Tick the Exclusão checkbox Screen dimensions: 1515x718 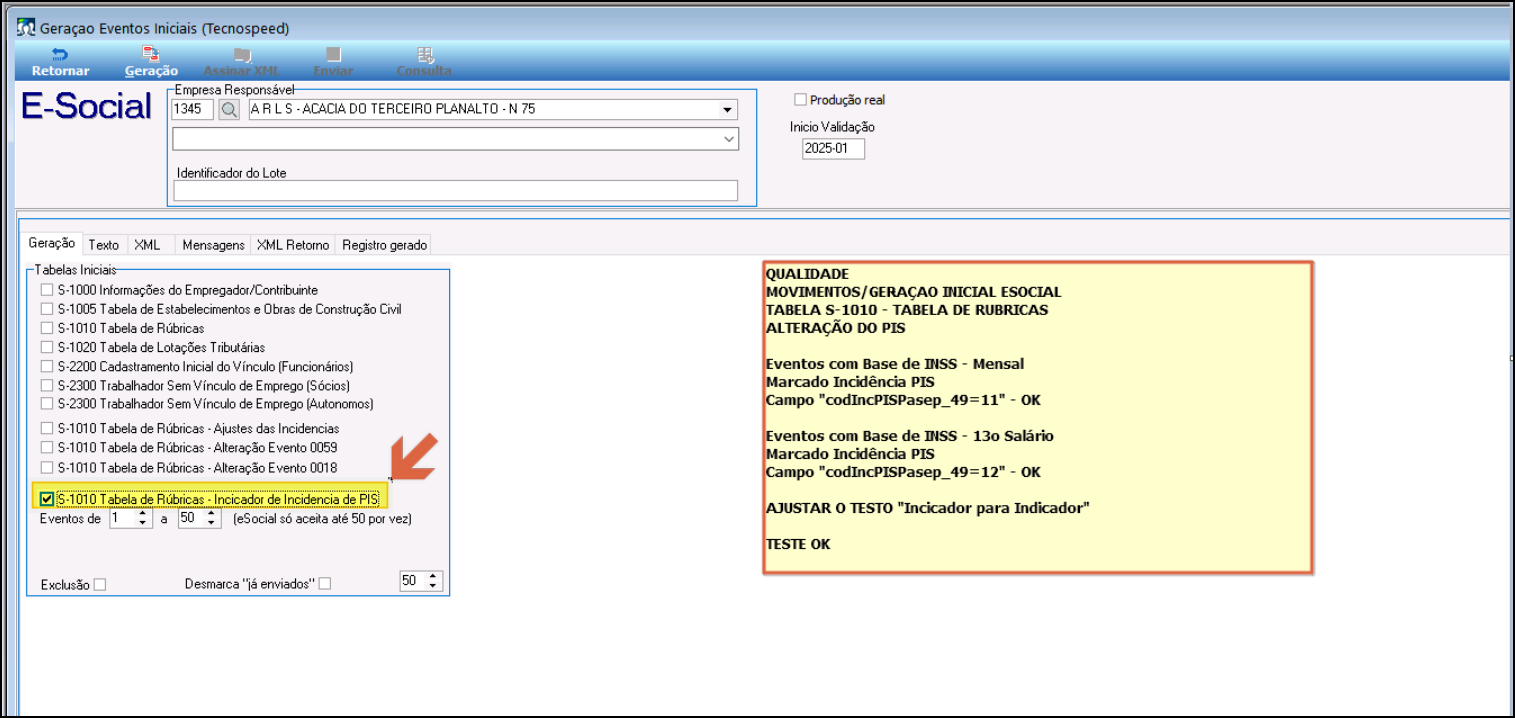tap(99, 585)
